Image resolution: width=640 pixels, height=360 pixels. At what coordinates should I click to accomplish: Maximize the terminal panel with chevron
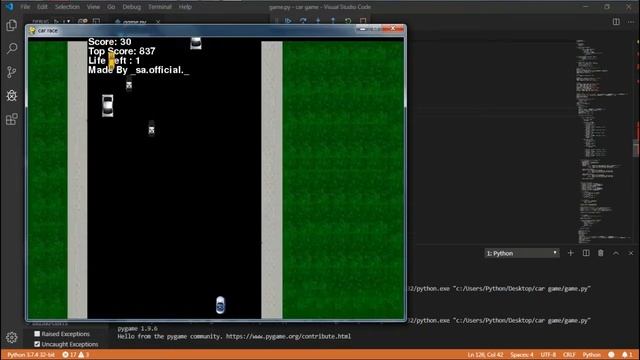pos(616,253)
